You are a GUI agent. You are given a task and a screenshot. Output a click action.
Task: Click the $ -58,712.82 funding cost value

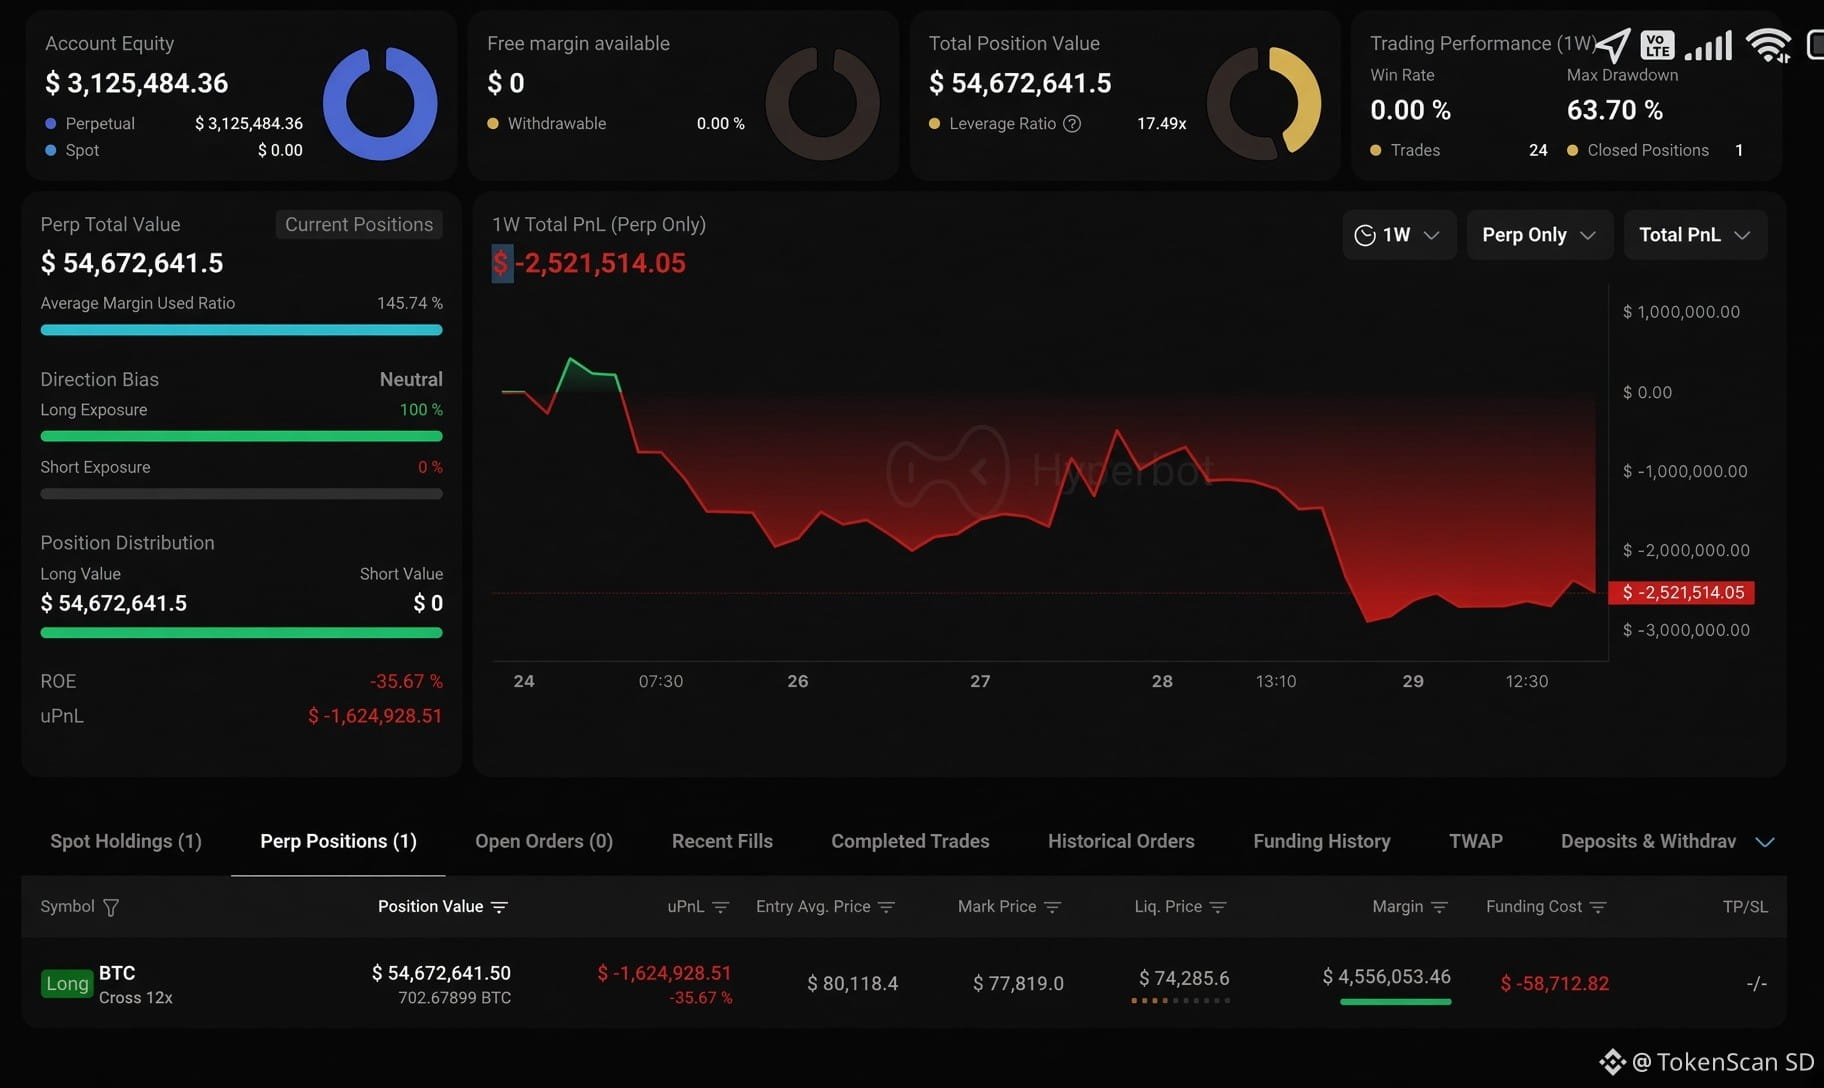(x=1554, y=983)
